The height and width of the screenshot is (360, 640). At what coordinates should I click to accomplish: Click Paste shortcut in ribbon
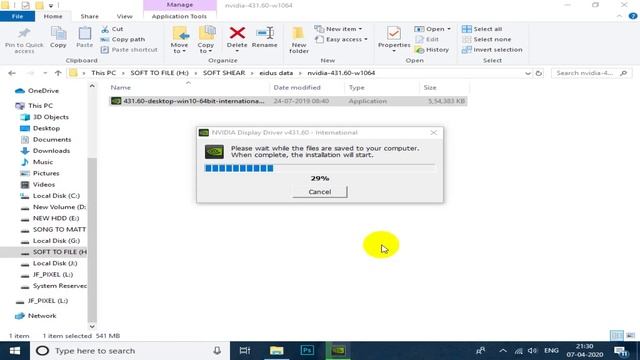tap(129, 49)
